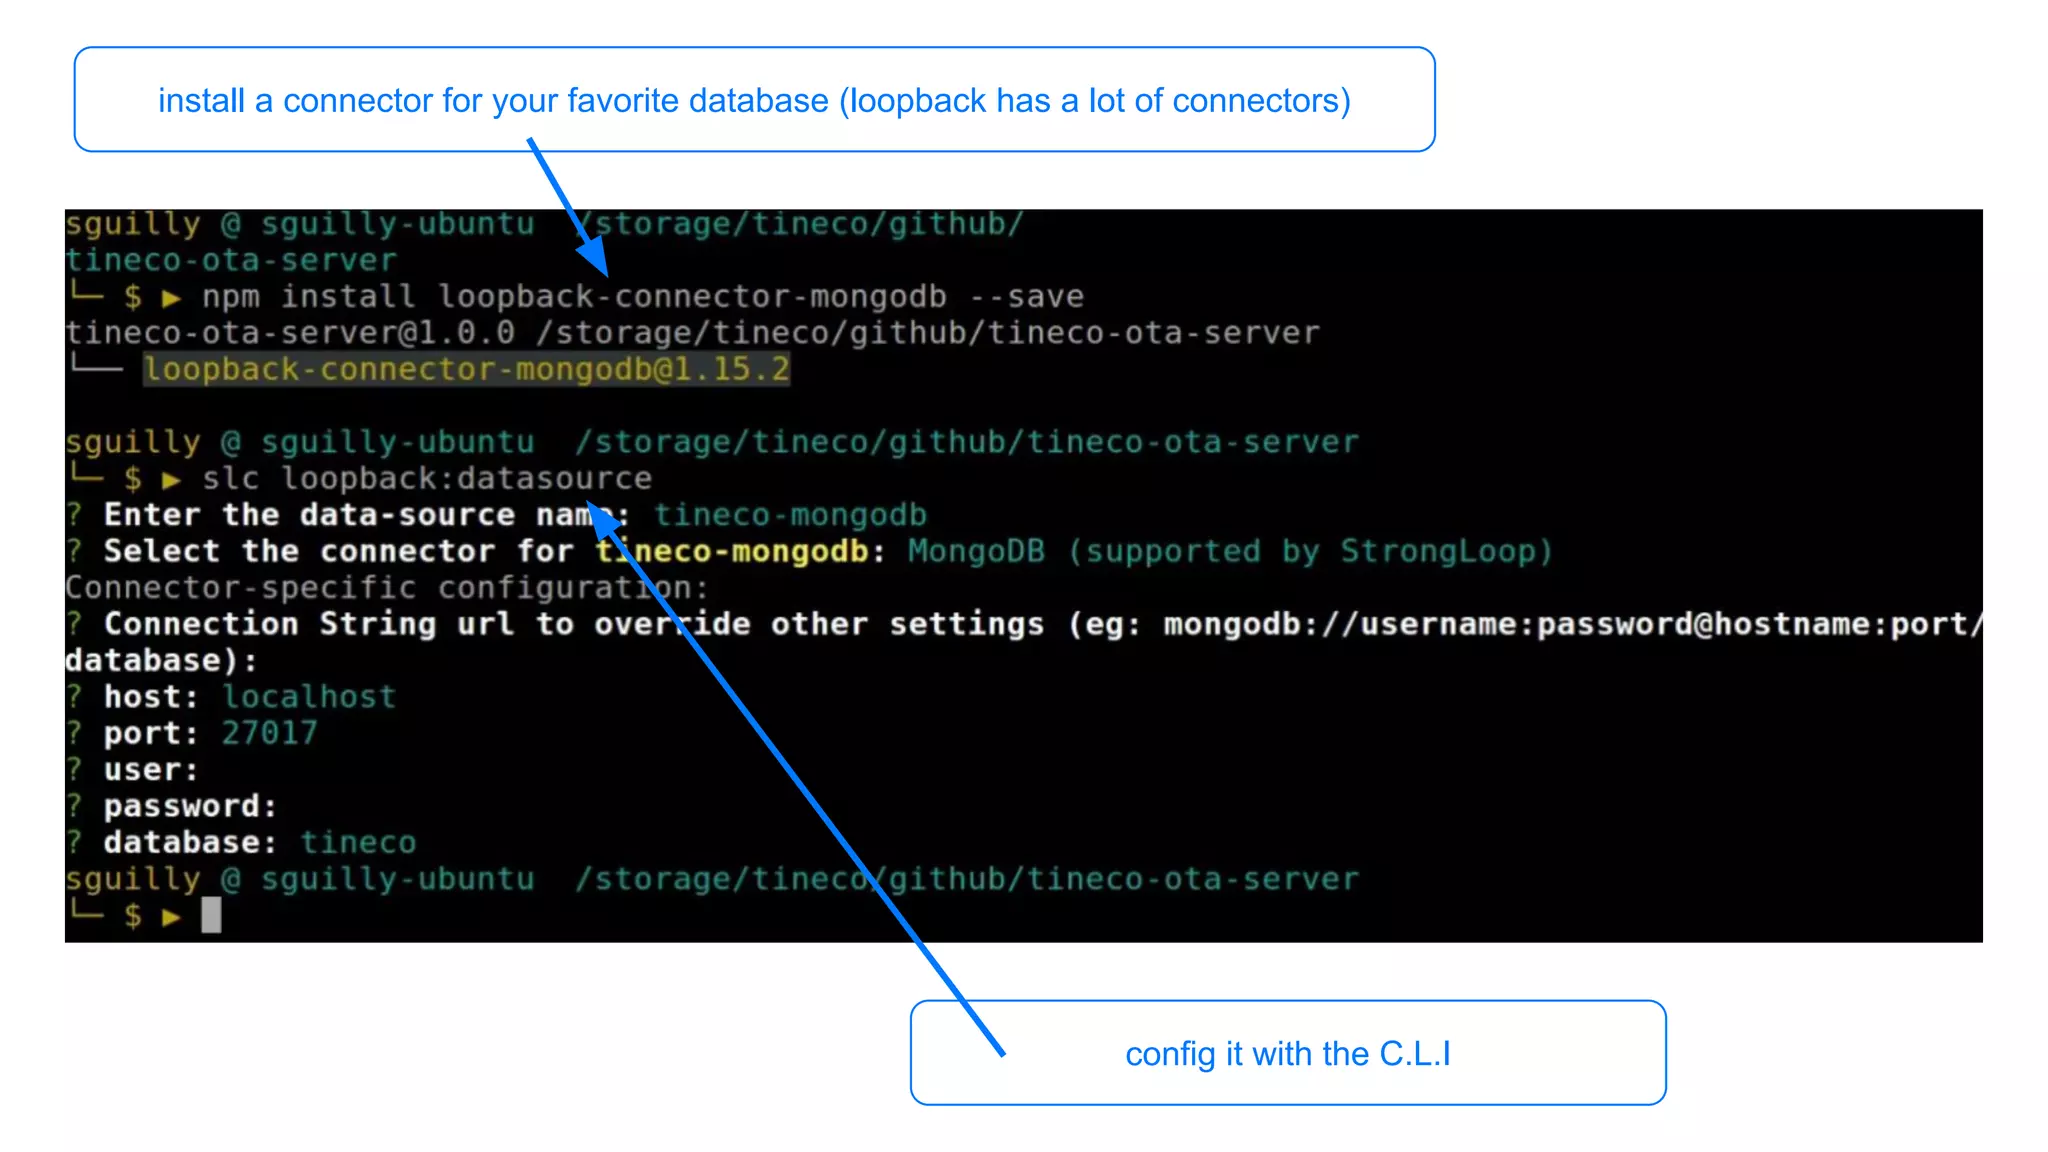Click the 'npm install loopback-connector-mongodb --save' command text
The height and width of the screenshot is (1152, 2048).
pos(643,297)
